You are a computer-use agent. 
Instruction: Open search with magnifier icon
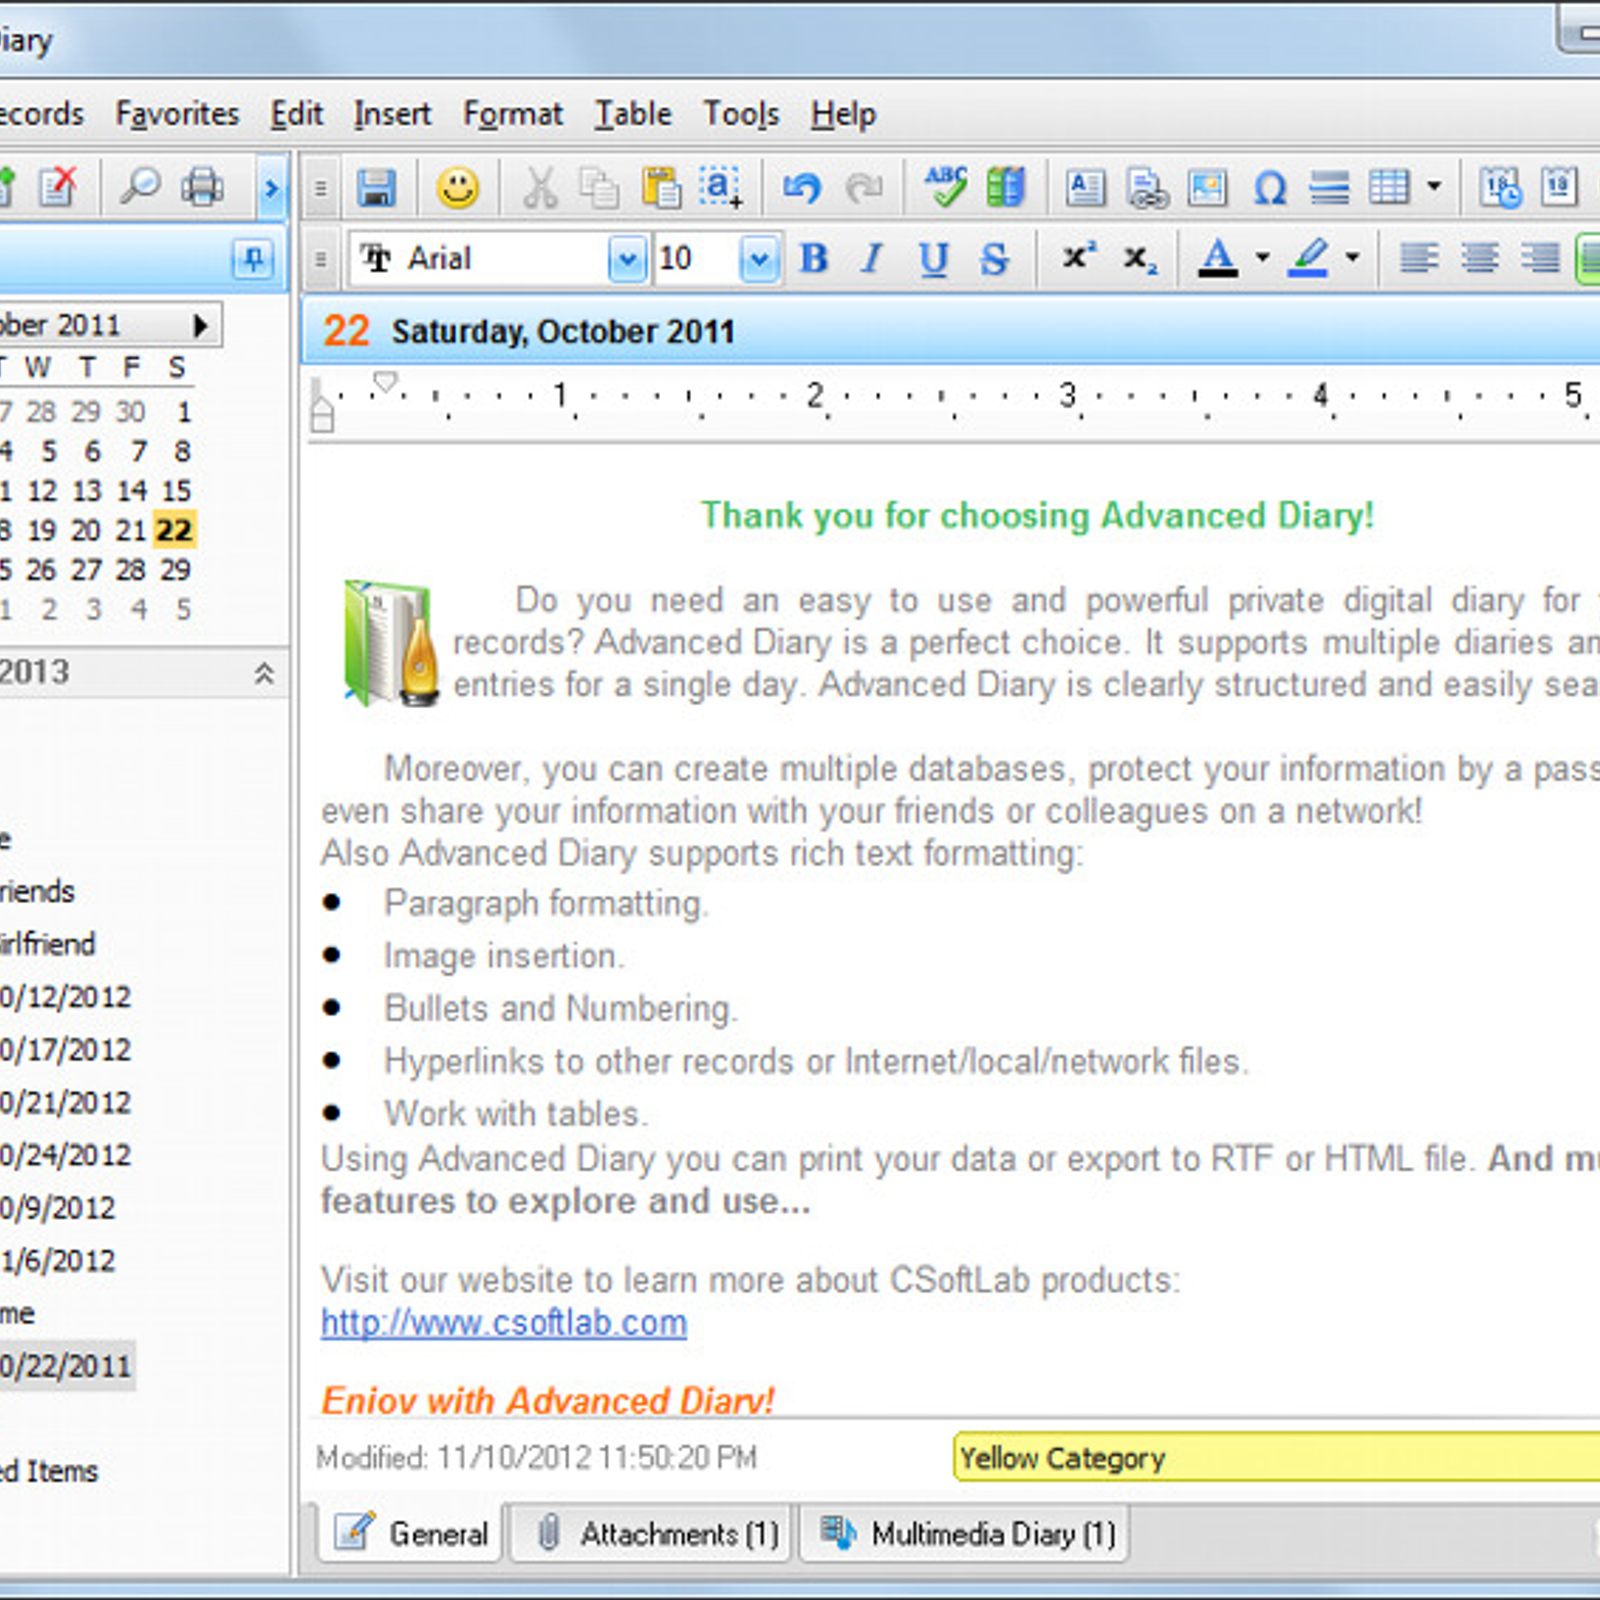tap(140, 187)
